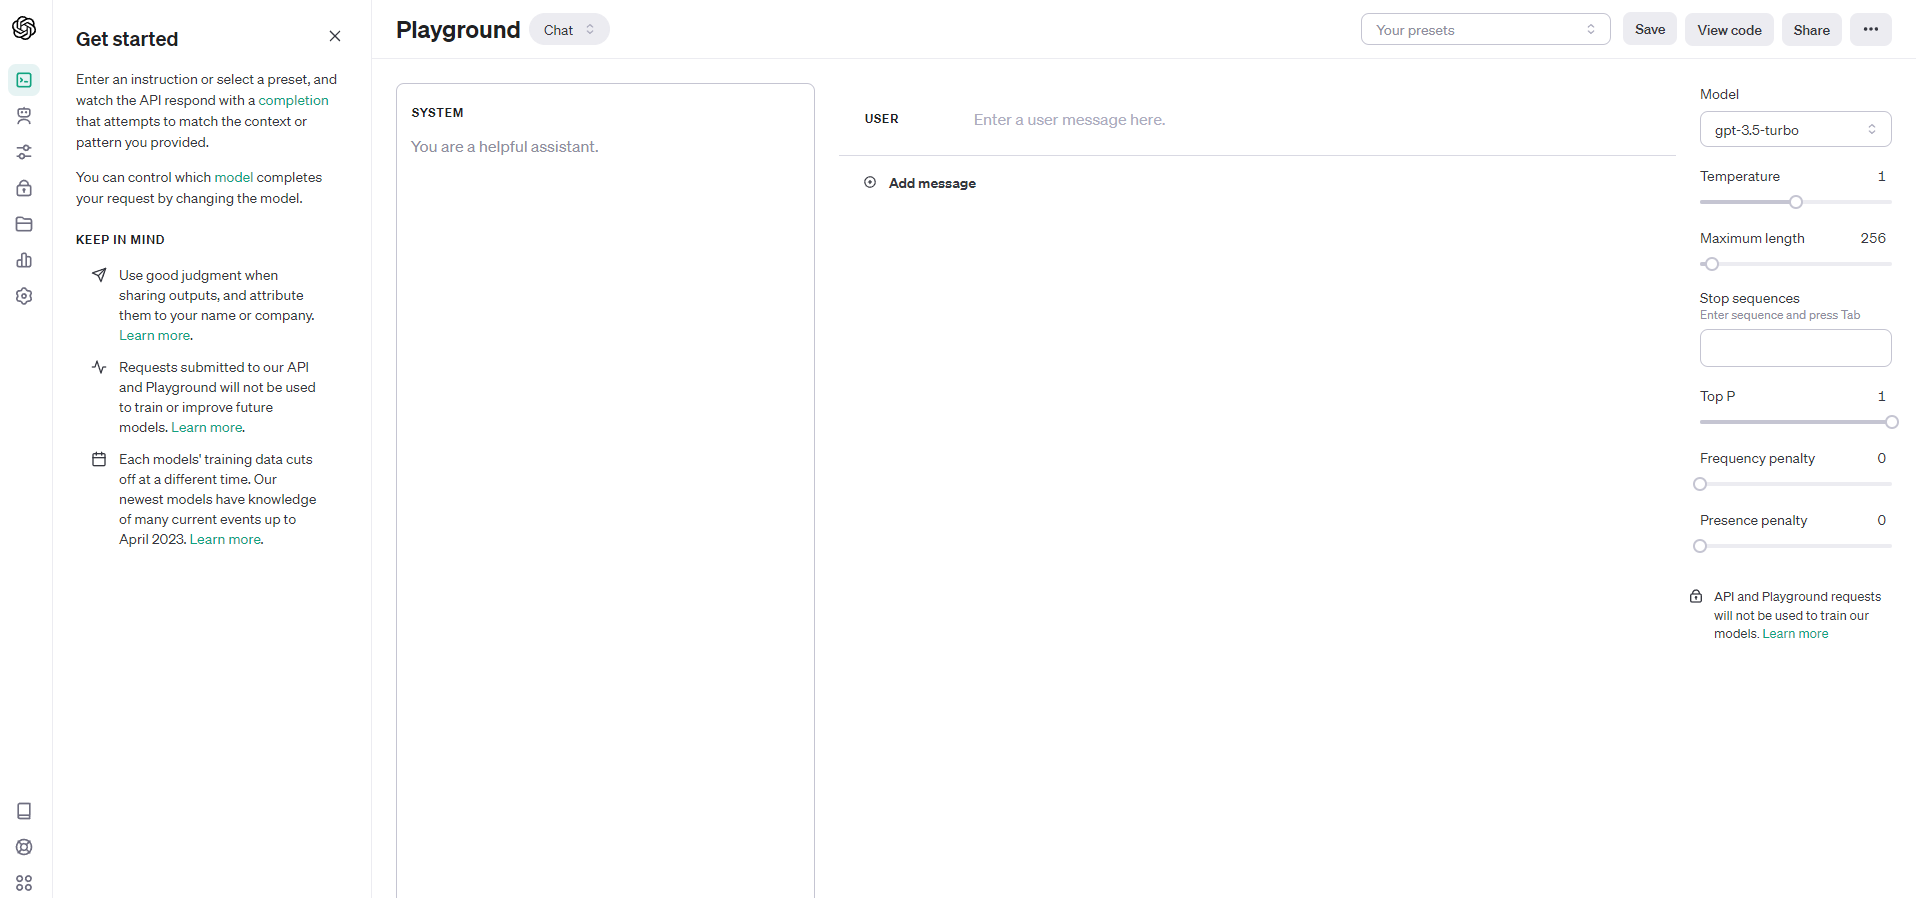
Task: Open Learn more link about training future models
Action: point(207,427)
